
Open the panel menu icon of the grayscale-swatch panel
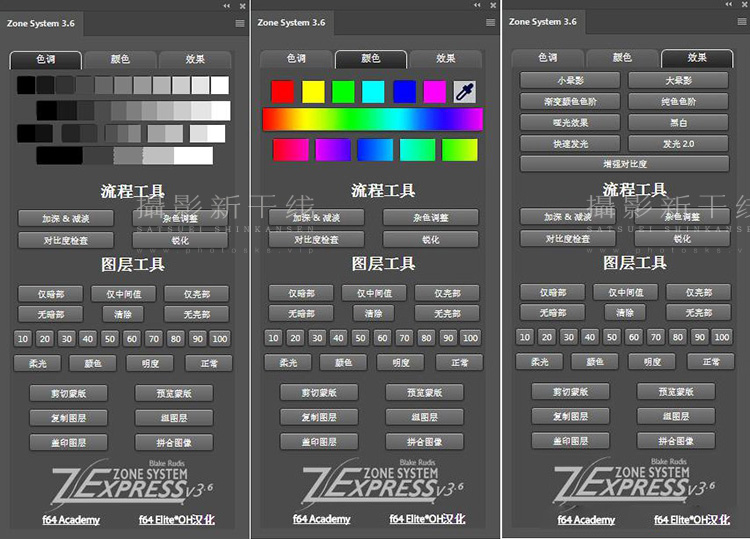tap(240, 23)
